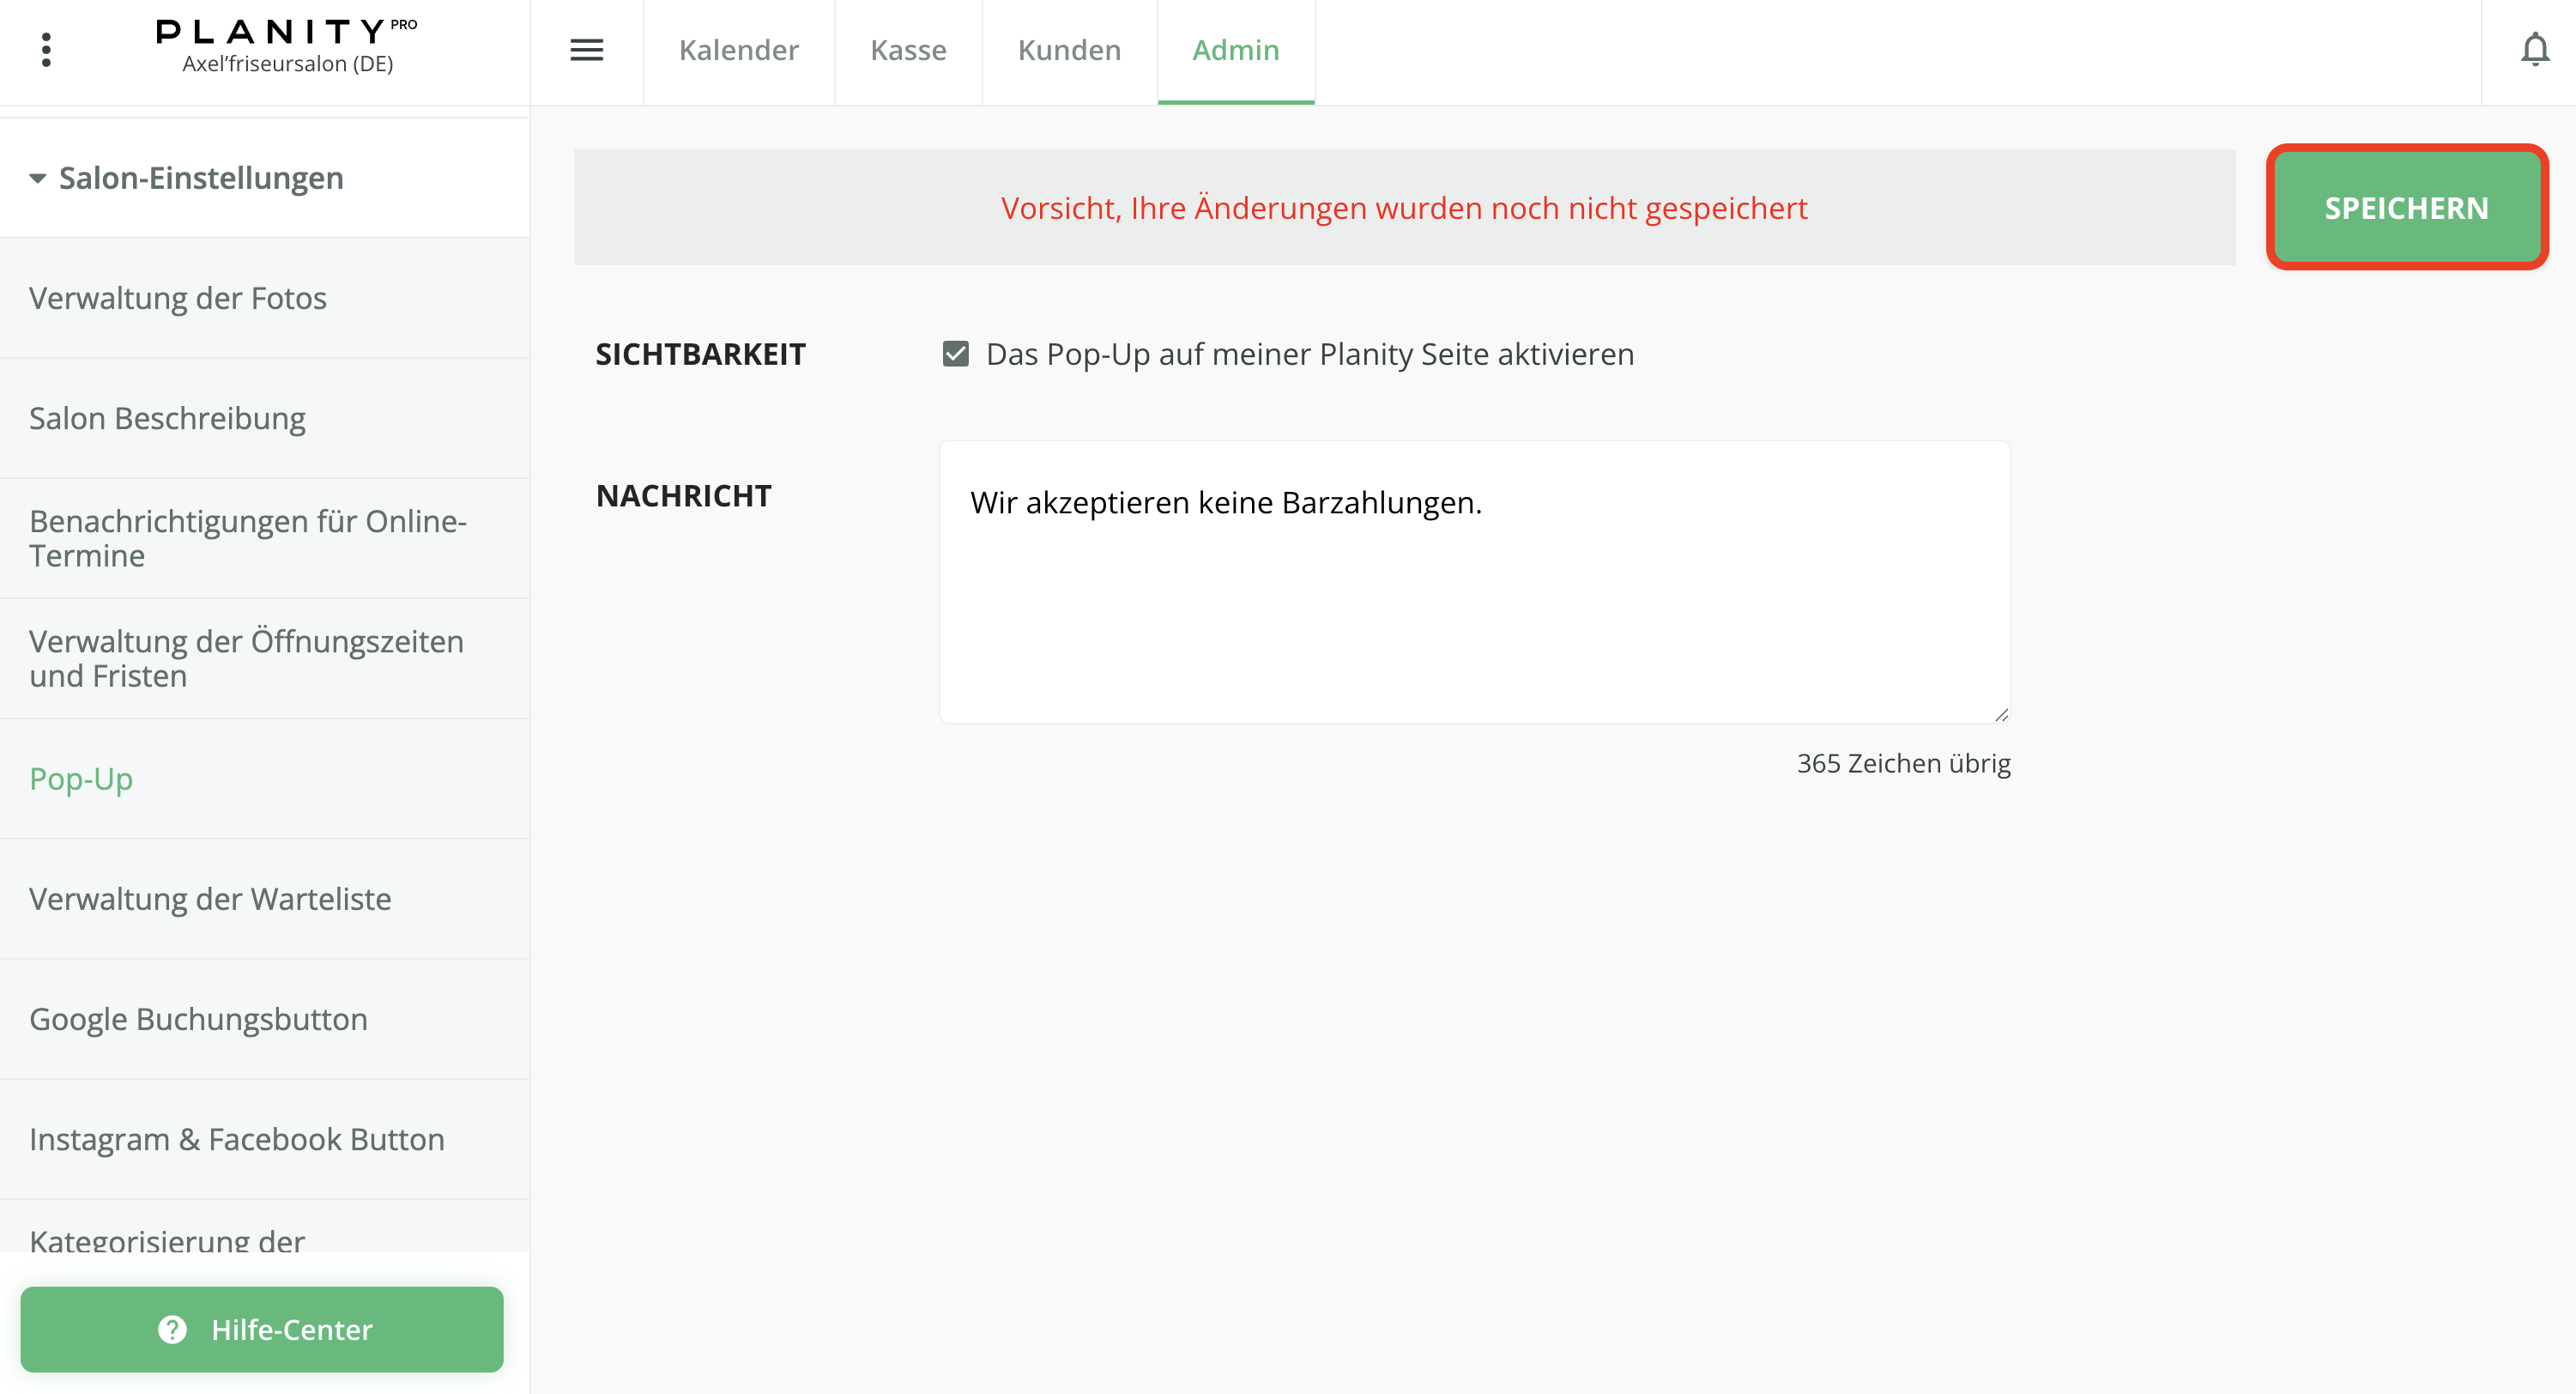
Task: Open Benachrichtigungen für Online-Termine
Action: point(248,538)
